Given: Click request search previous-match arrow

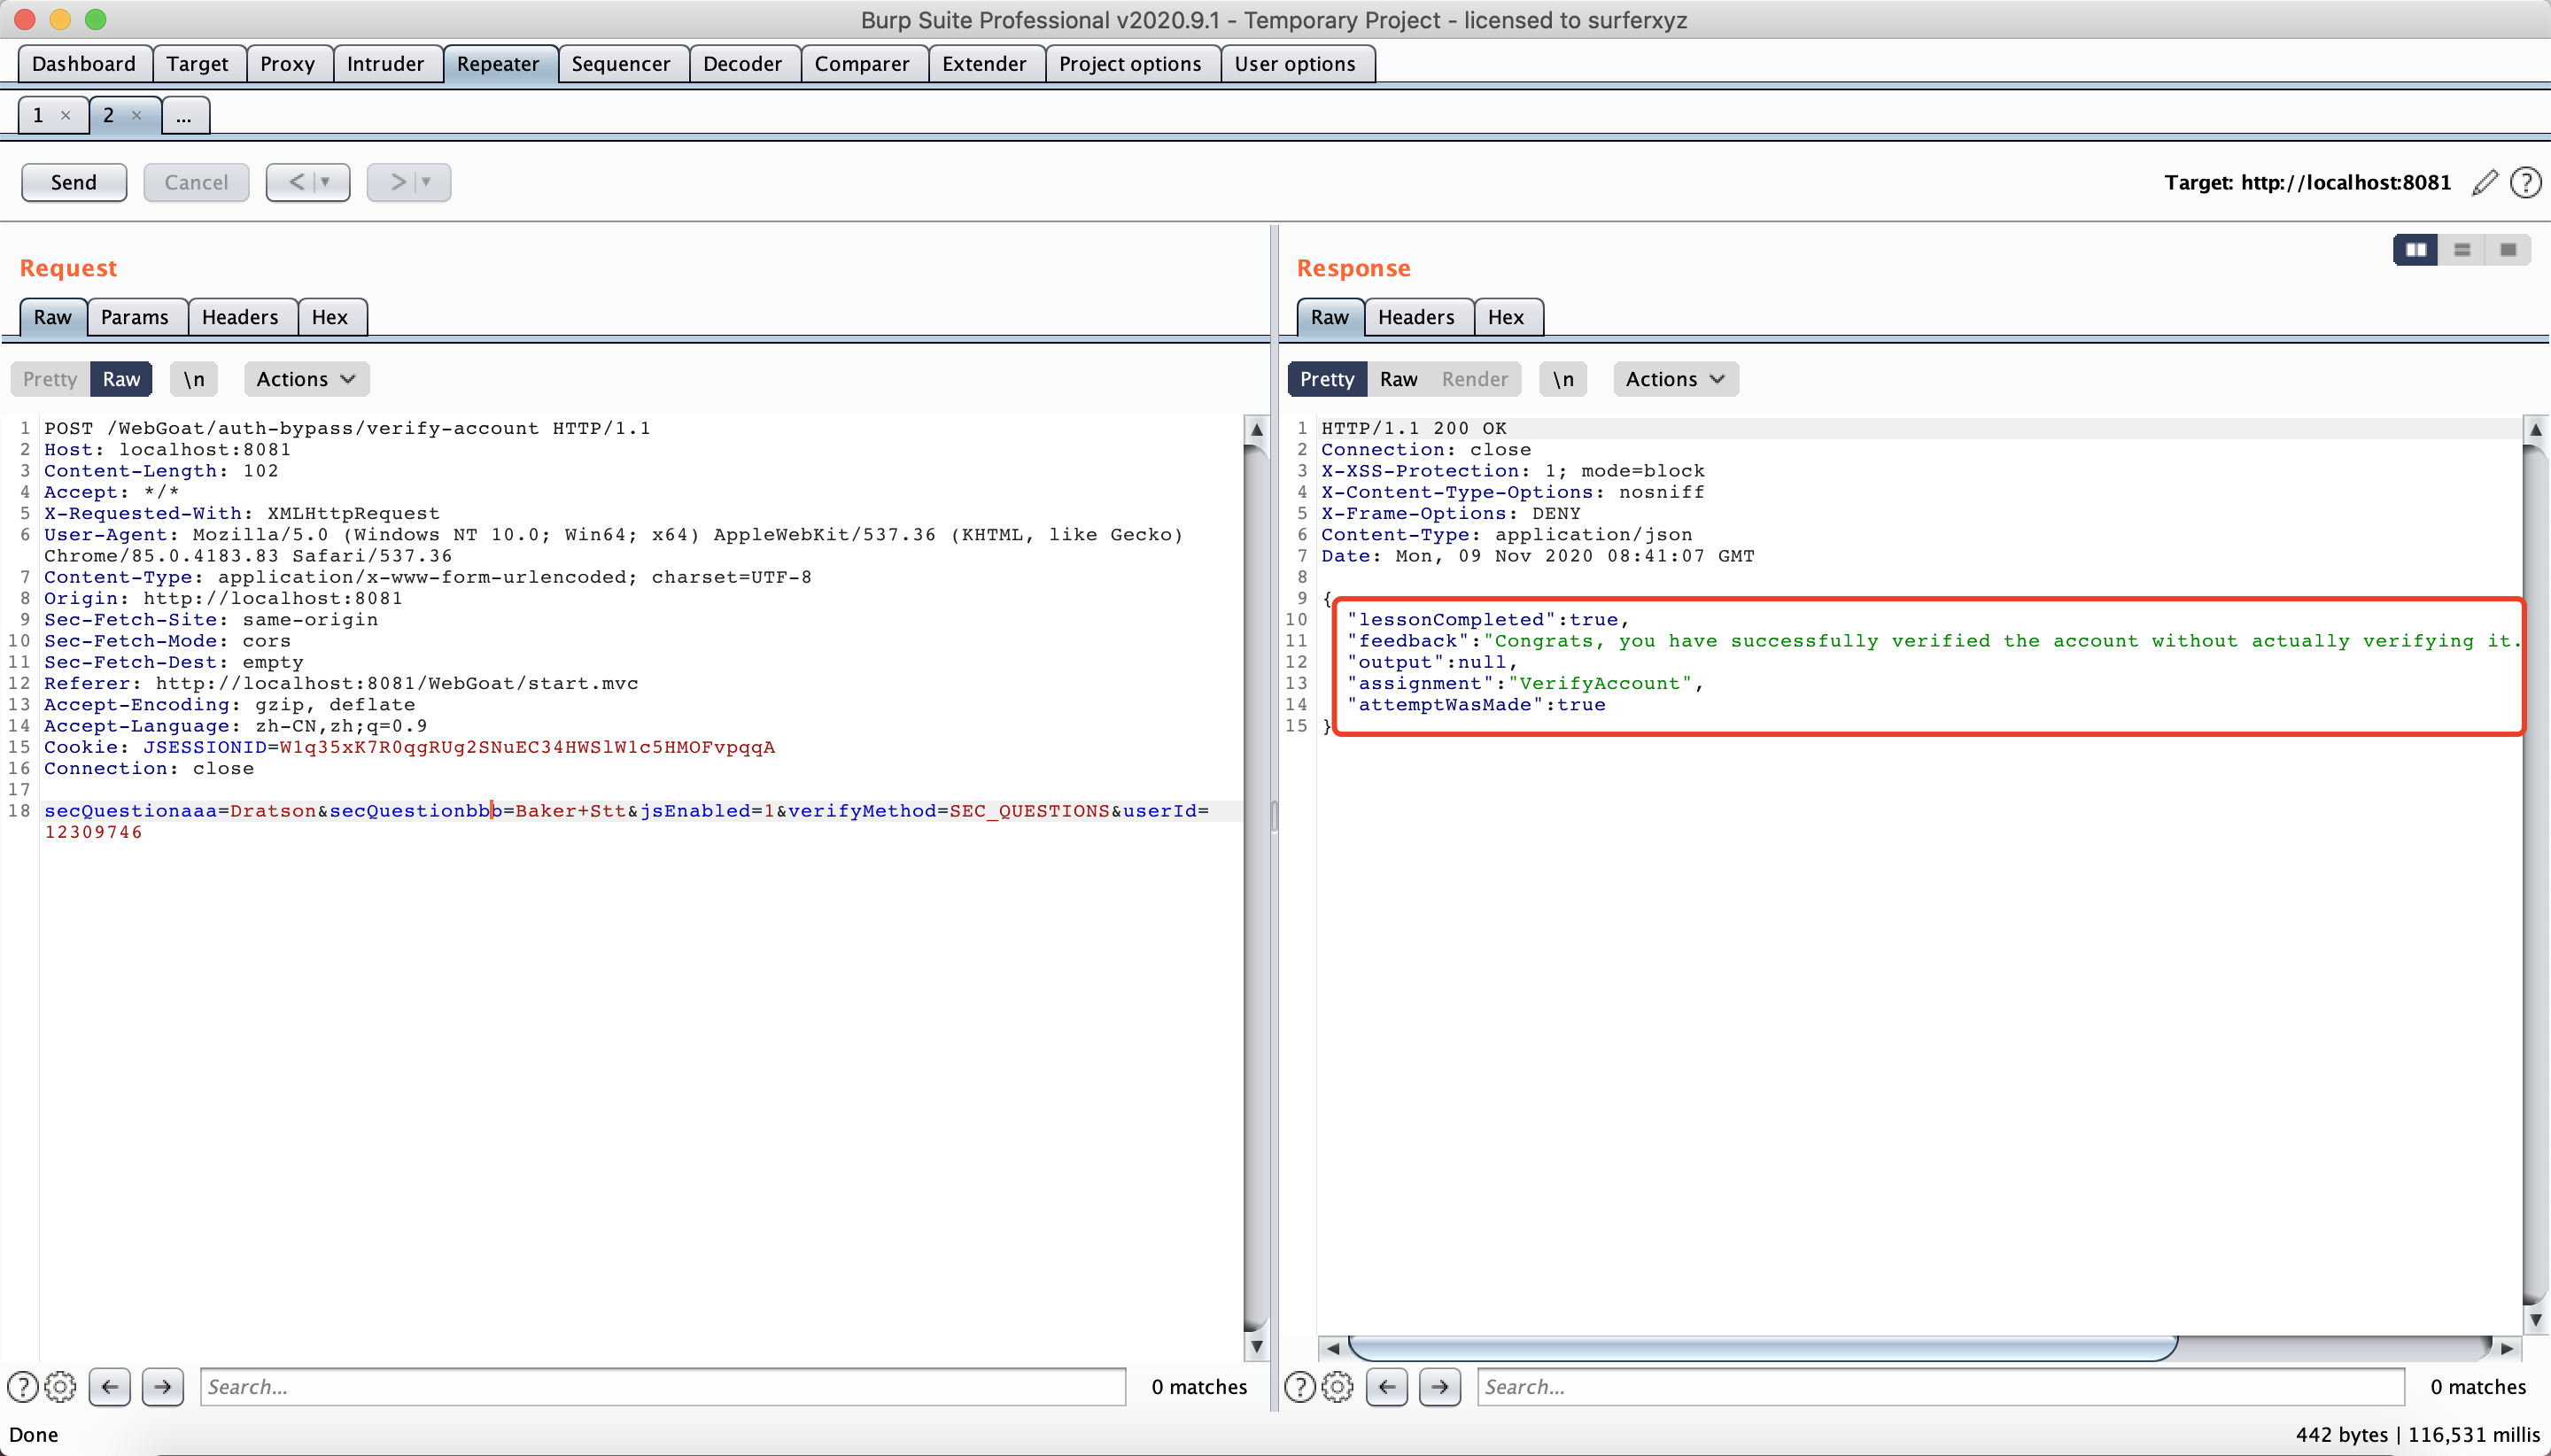Looking at the screenshot, I should pos(110,1387).
